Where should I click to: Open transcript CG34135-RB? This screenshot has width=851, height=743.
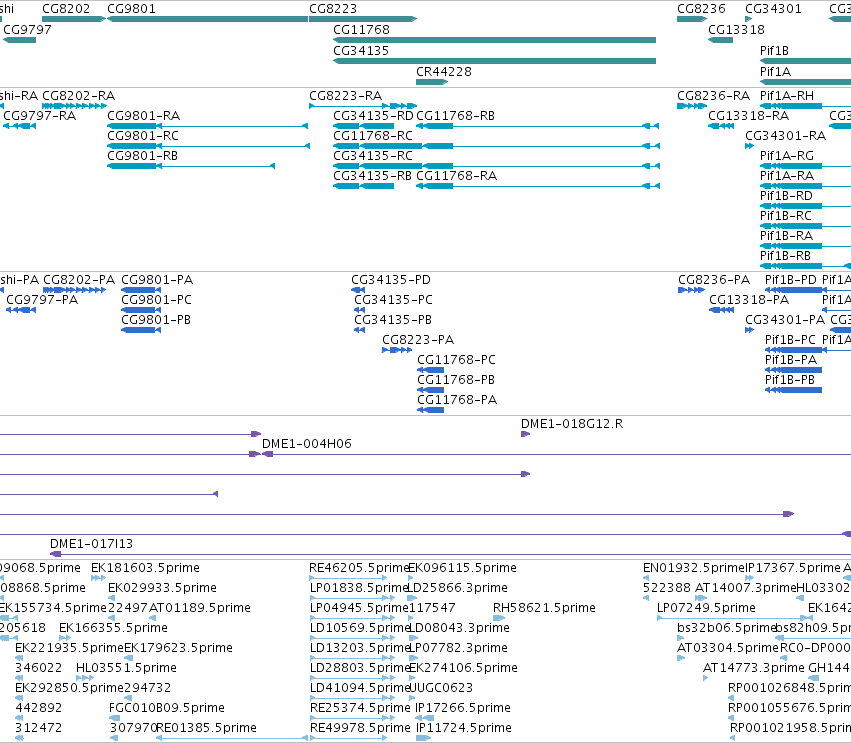tap(364, 186)
